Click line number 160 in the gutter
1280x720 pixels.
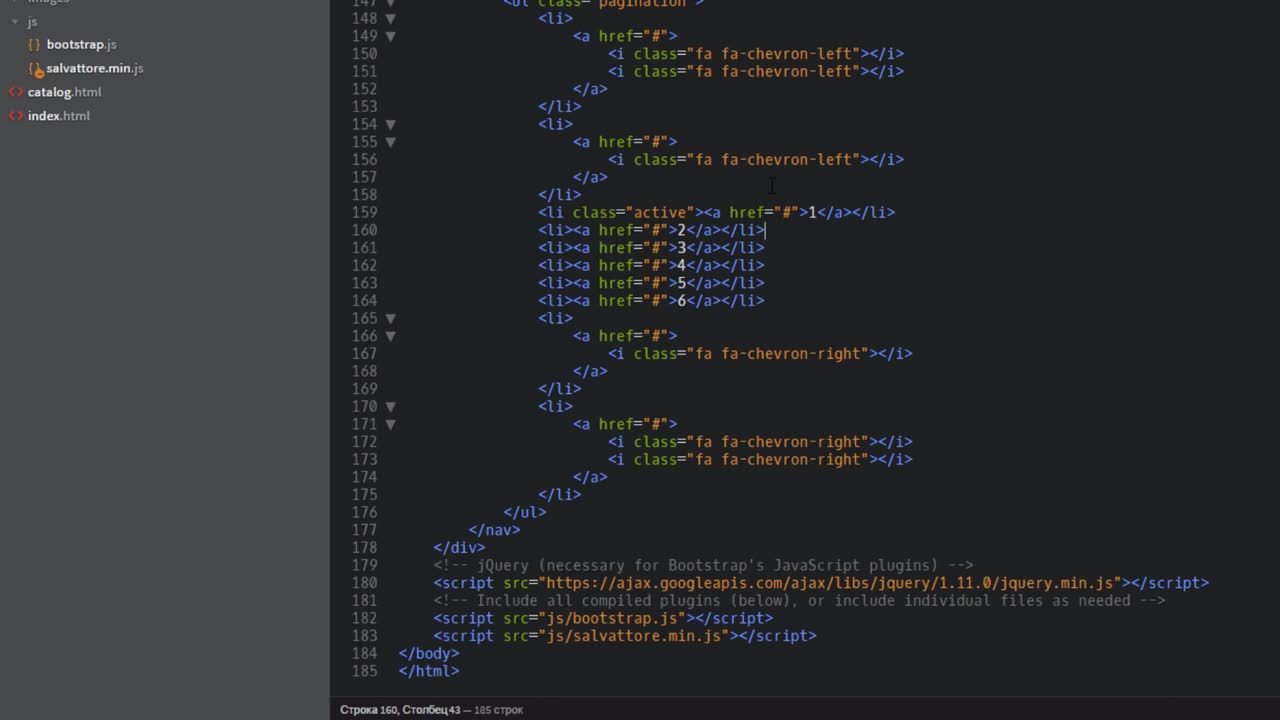click(364, 230)
